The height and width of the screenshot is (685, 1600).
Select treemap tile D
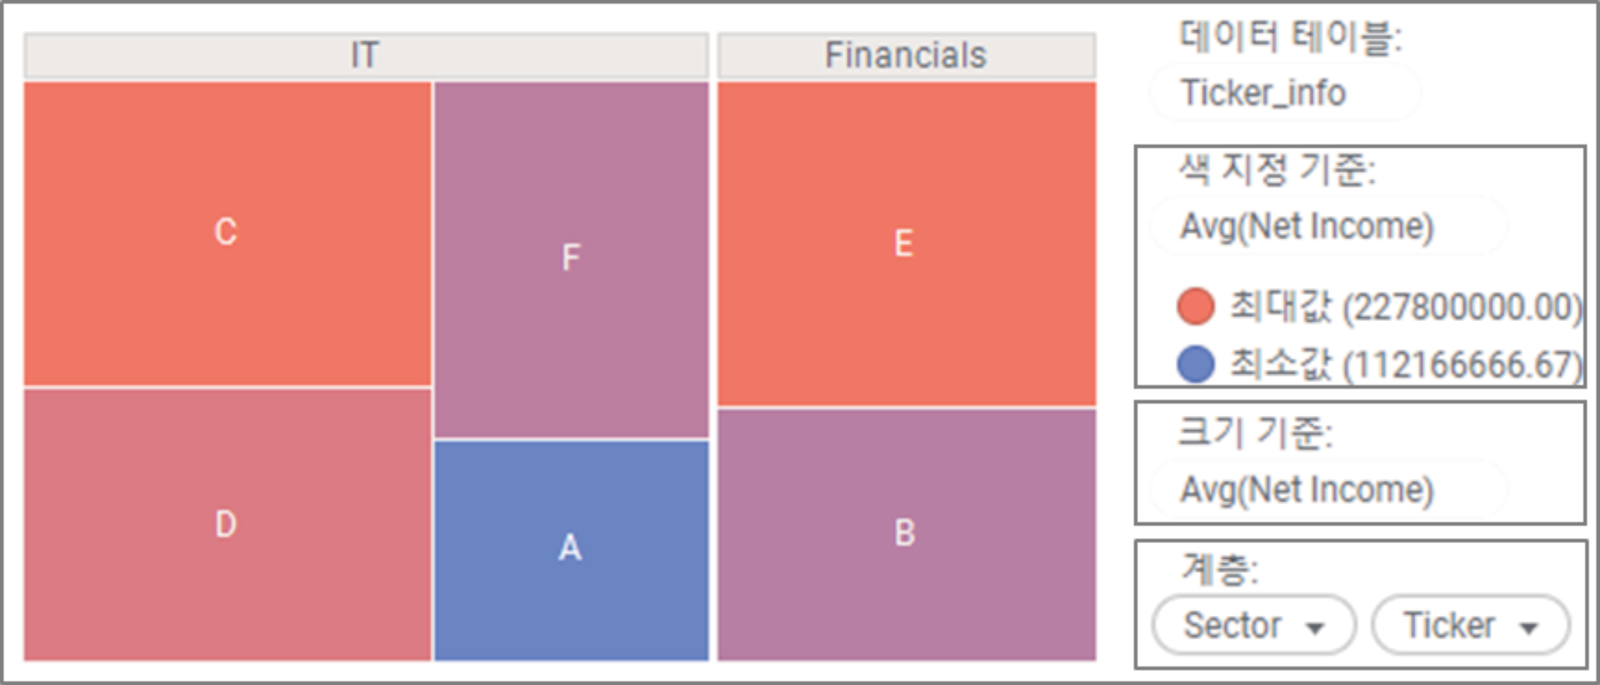[227, 524]
